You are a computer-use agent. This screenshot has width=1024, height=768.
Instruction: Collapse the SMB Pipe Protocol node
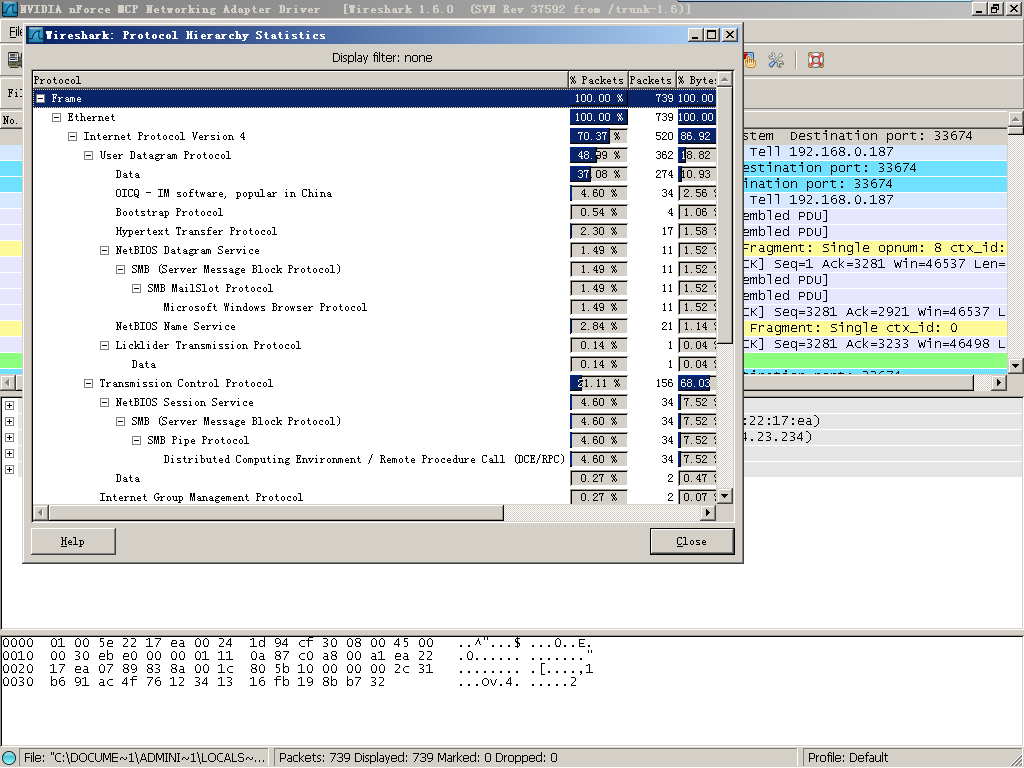136,440
